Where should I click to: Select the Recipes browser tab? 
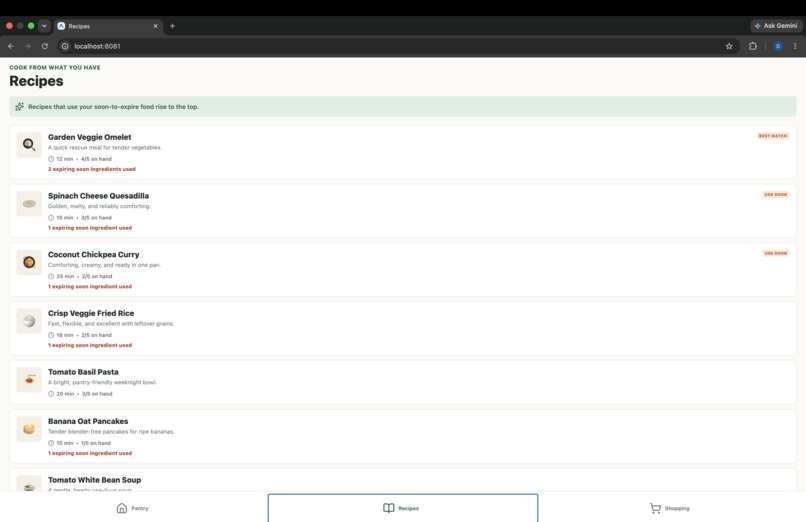tap(108, 26)
